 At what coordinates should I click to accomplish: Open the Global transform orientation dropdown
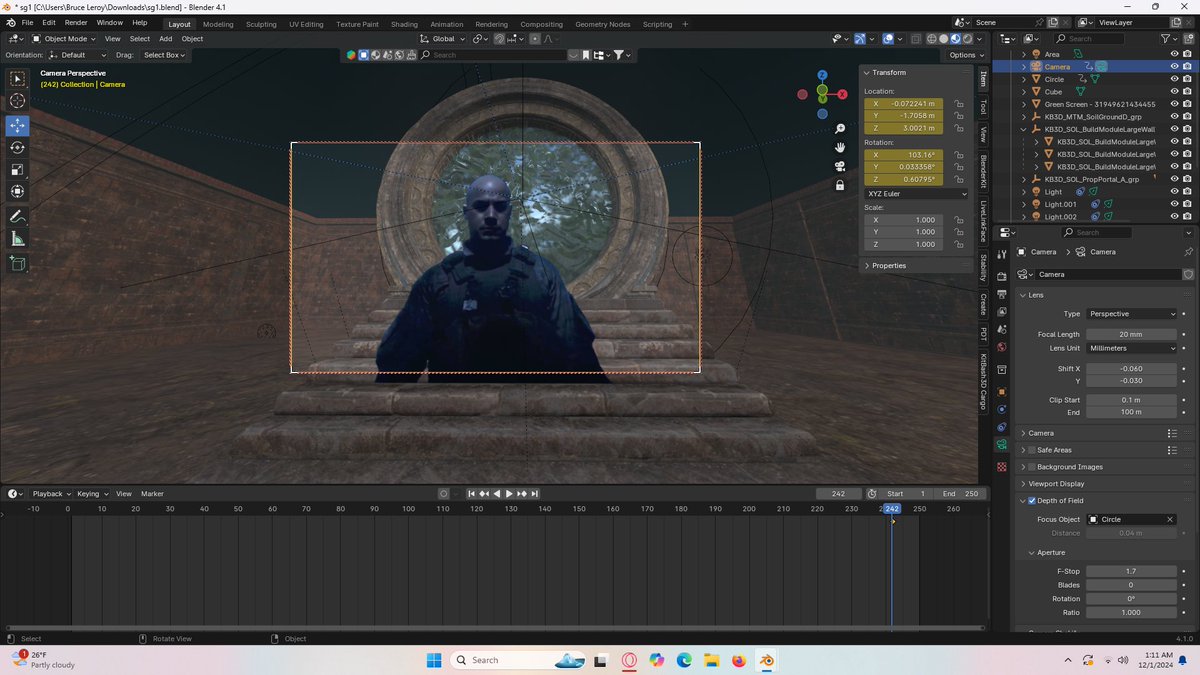pos(442,39)
